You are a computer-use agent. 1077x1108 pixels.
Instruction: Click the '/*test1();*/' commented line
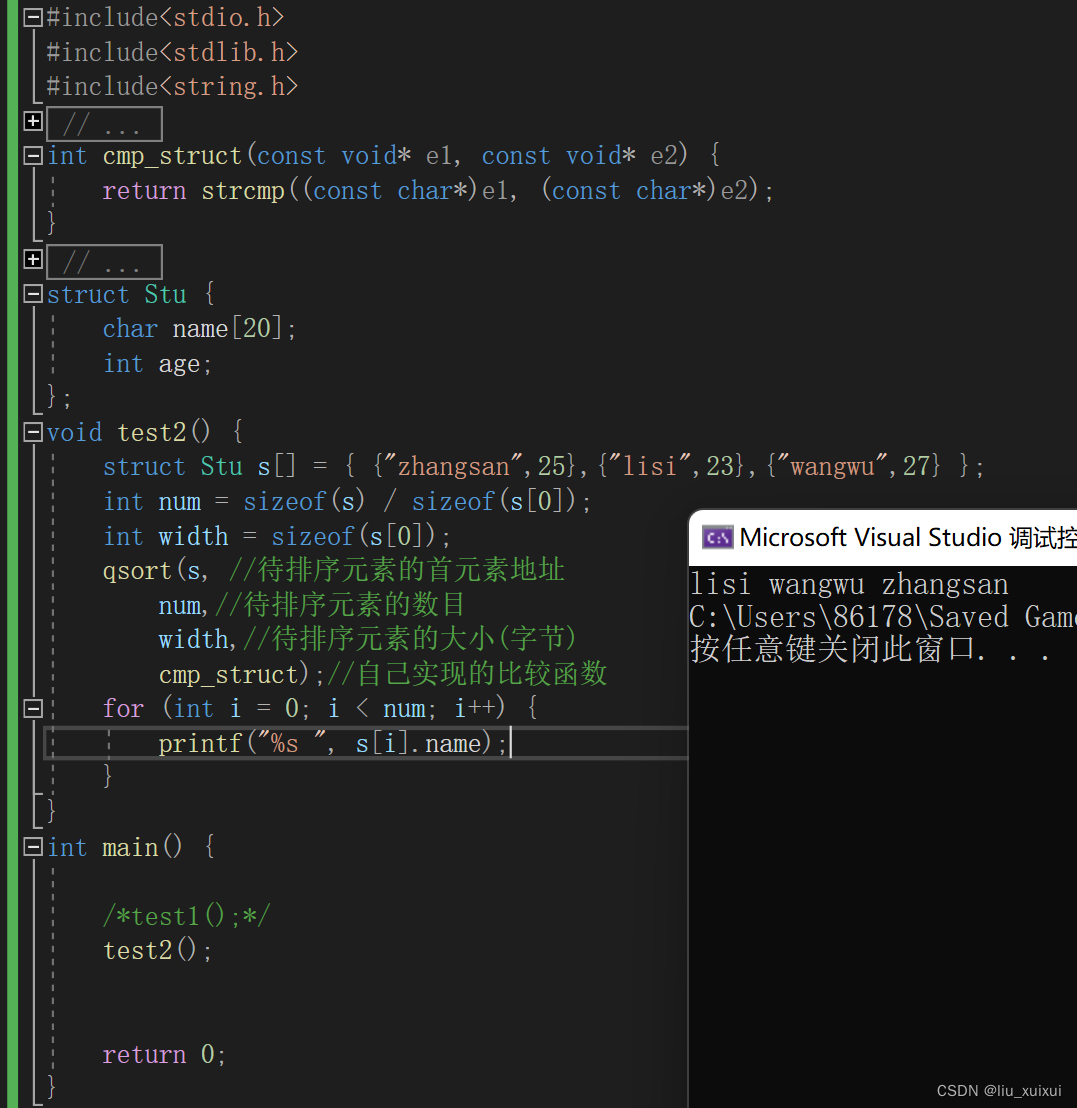click(187, 917)
